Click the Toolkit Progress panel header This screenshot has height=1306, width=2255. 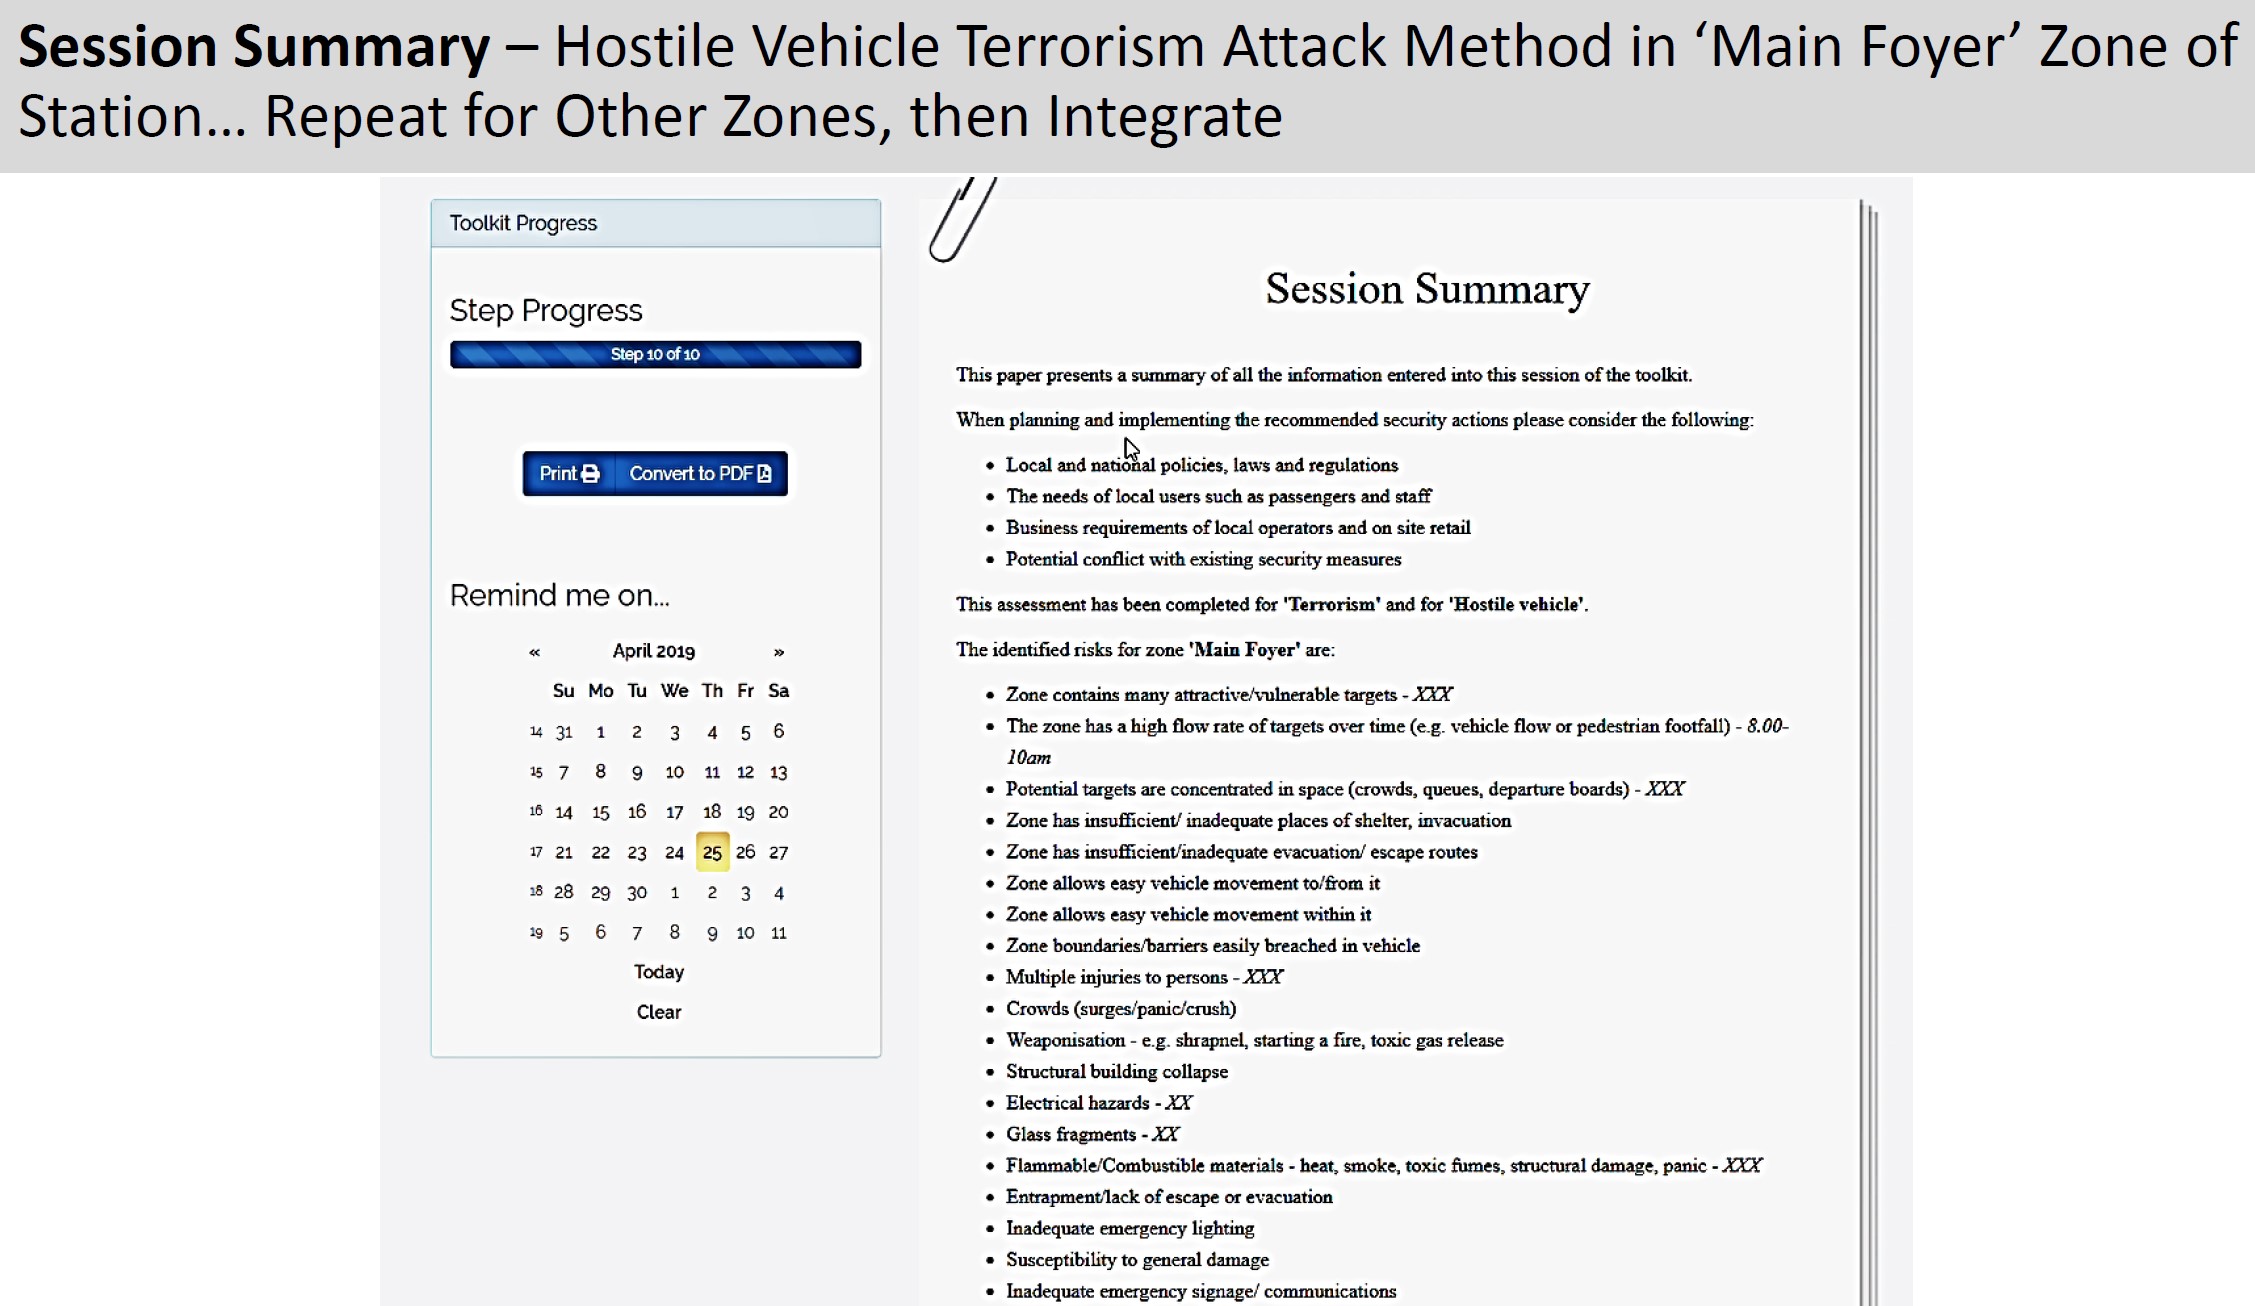pos(656,223)
